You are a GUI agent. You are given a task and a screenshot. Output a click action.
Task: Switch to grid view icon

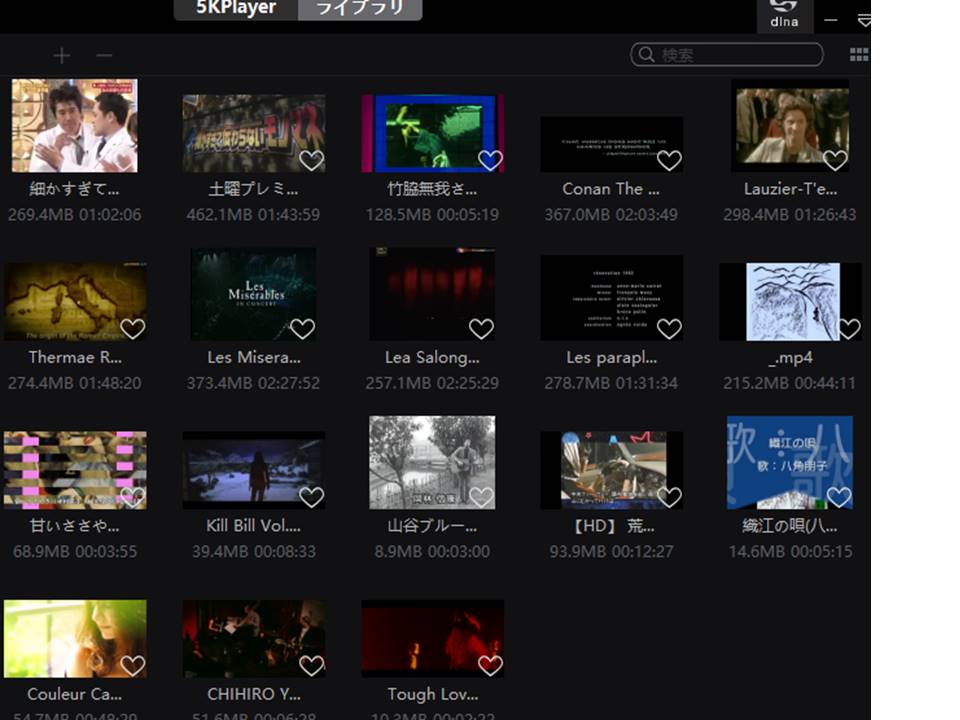[859, 55]
